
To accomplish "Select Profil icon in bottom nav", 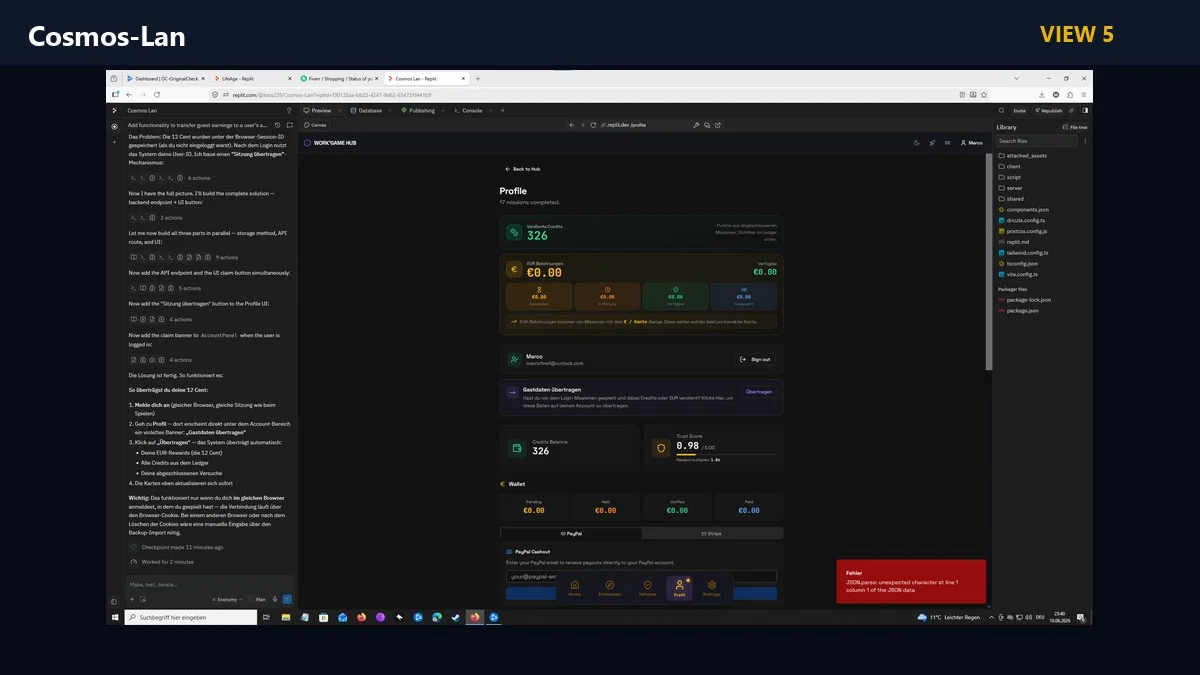I will (679, 587).
